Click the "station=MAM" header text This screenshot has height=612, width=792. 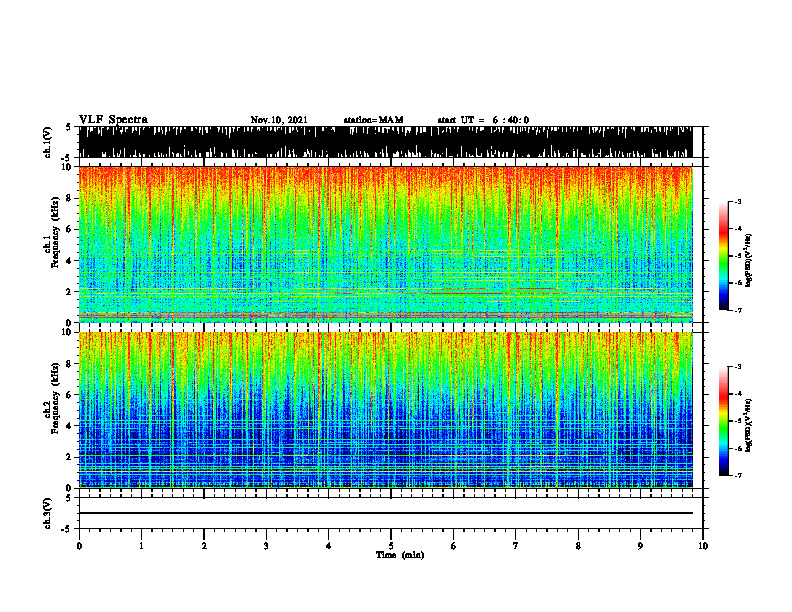373,120
